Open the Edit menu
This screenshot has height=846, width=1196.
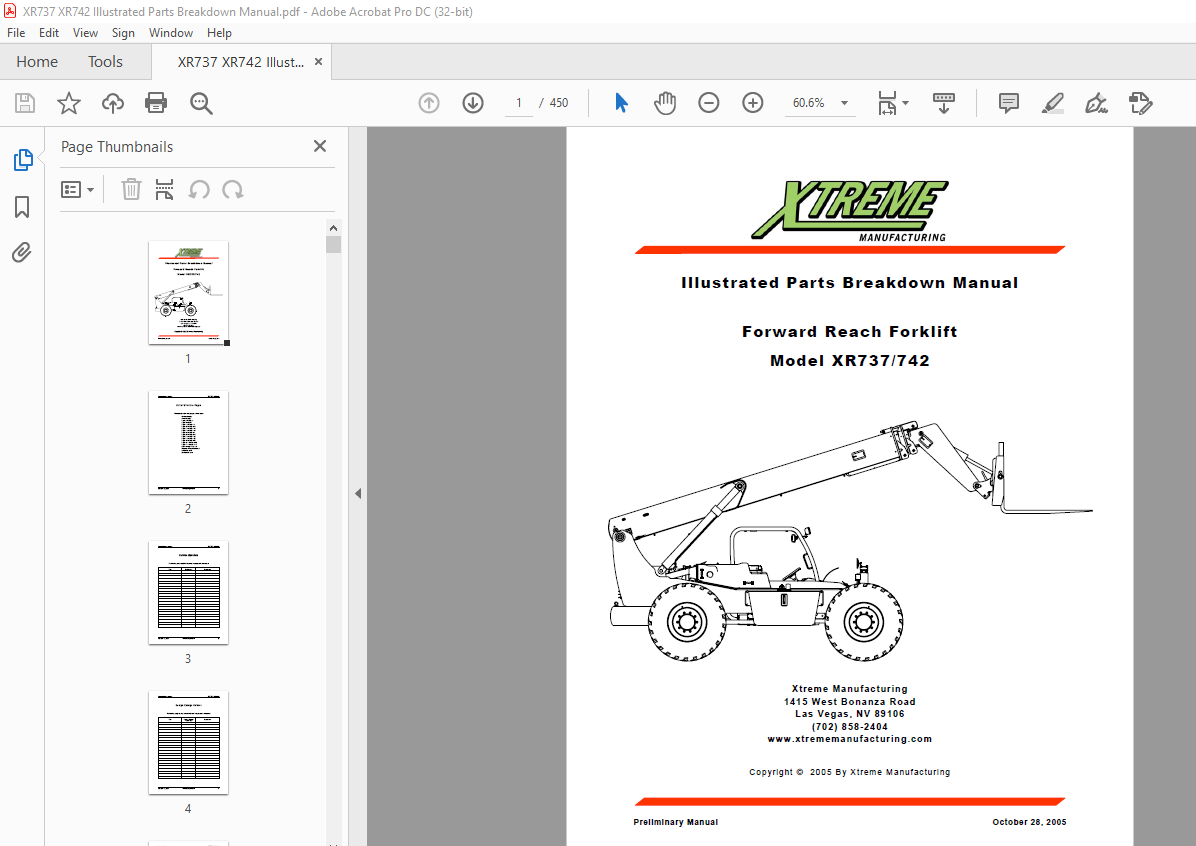click(x=49, y=33)
